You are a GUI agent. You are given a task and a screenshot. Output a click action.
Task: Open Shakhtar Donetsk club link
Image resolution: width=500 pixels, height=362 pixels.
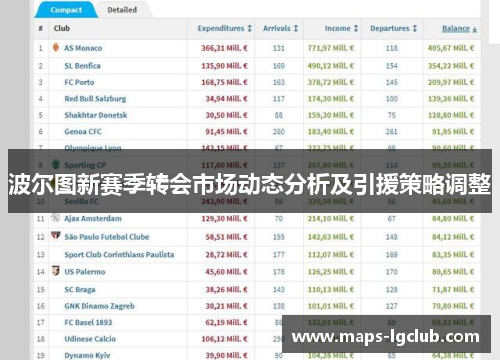pyautogui.click(x=96, y=115)
